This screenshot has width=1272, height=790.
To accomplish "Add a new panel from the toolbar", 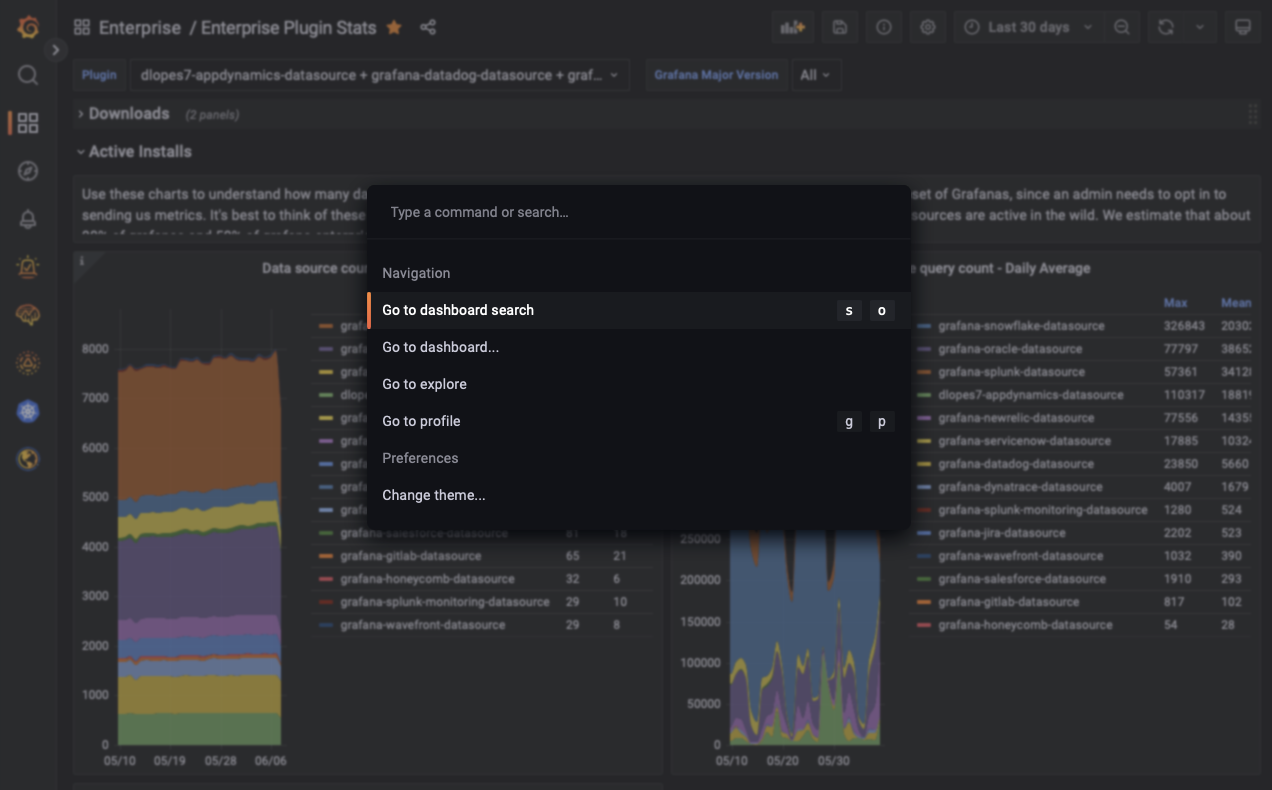I will click(792, 27).
